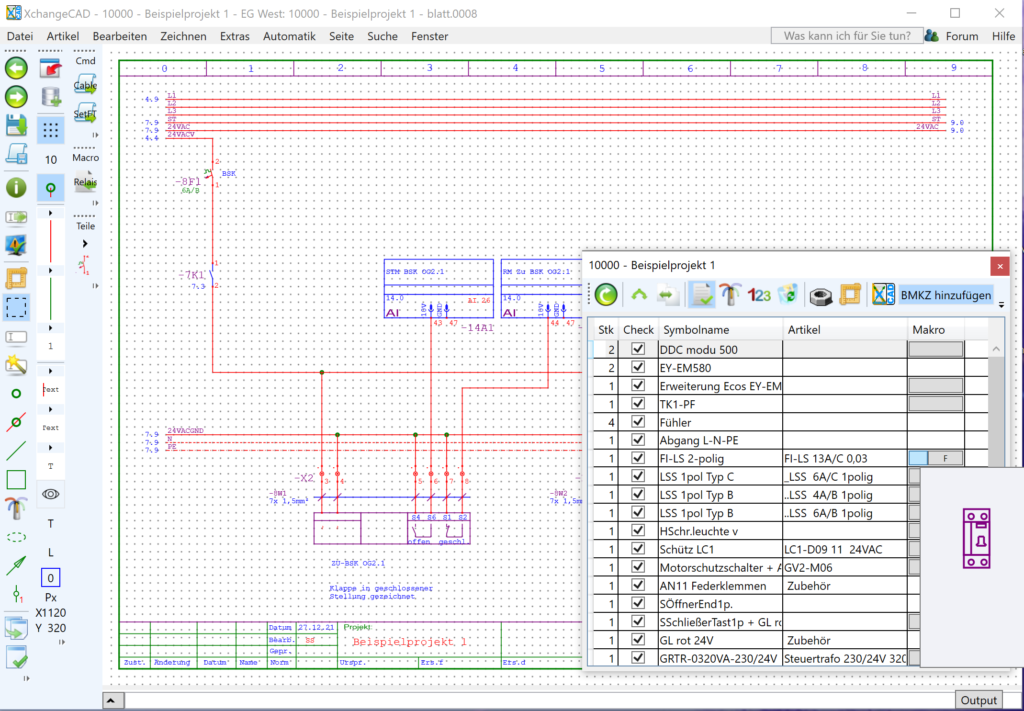Viewport: 1024px width, 711px height.
Task: Click the green back arrow icon
Action: click(16, 68)
